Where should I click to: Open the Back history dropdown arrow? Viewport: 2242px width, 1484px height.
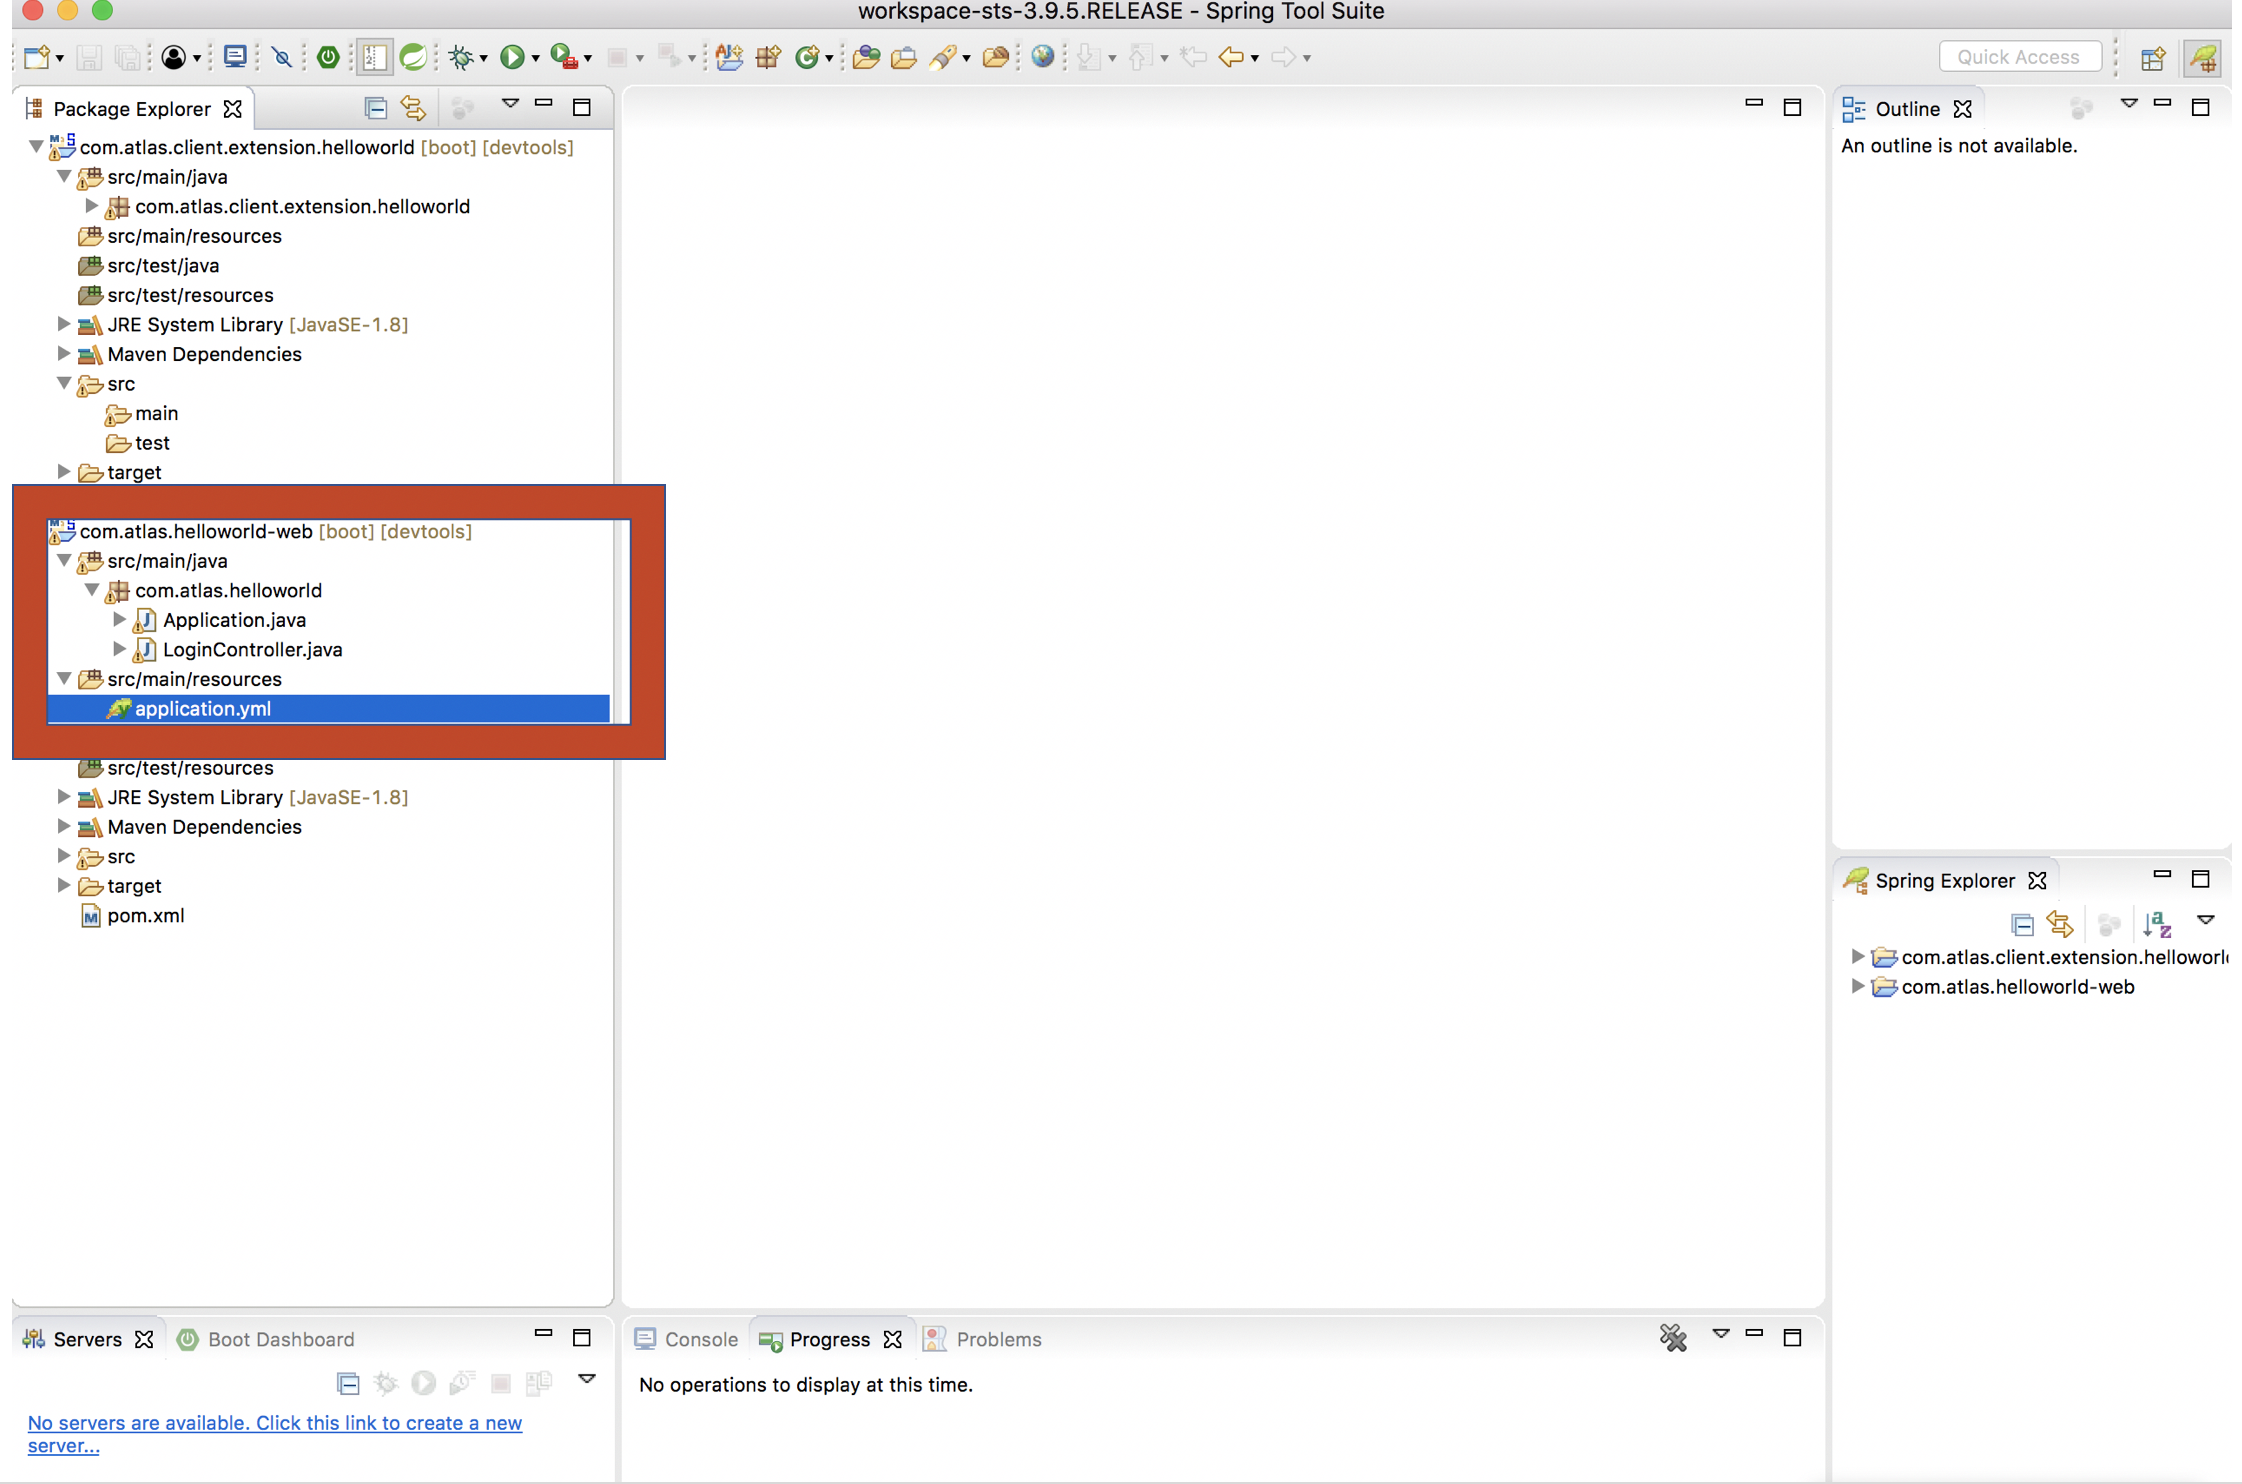(x=1254, y=58)
